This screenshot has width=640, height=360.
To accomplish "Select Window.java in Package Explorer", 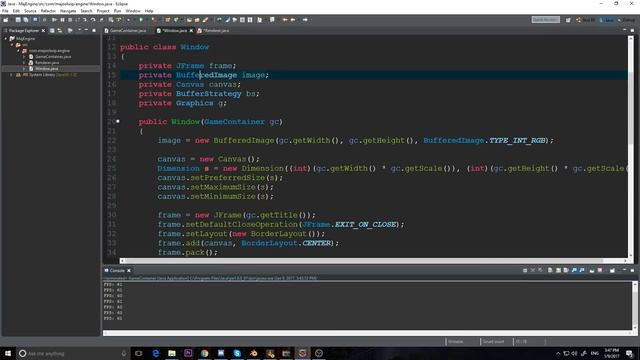I will [x=46, y=69].
